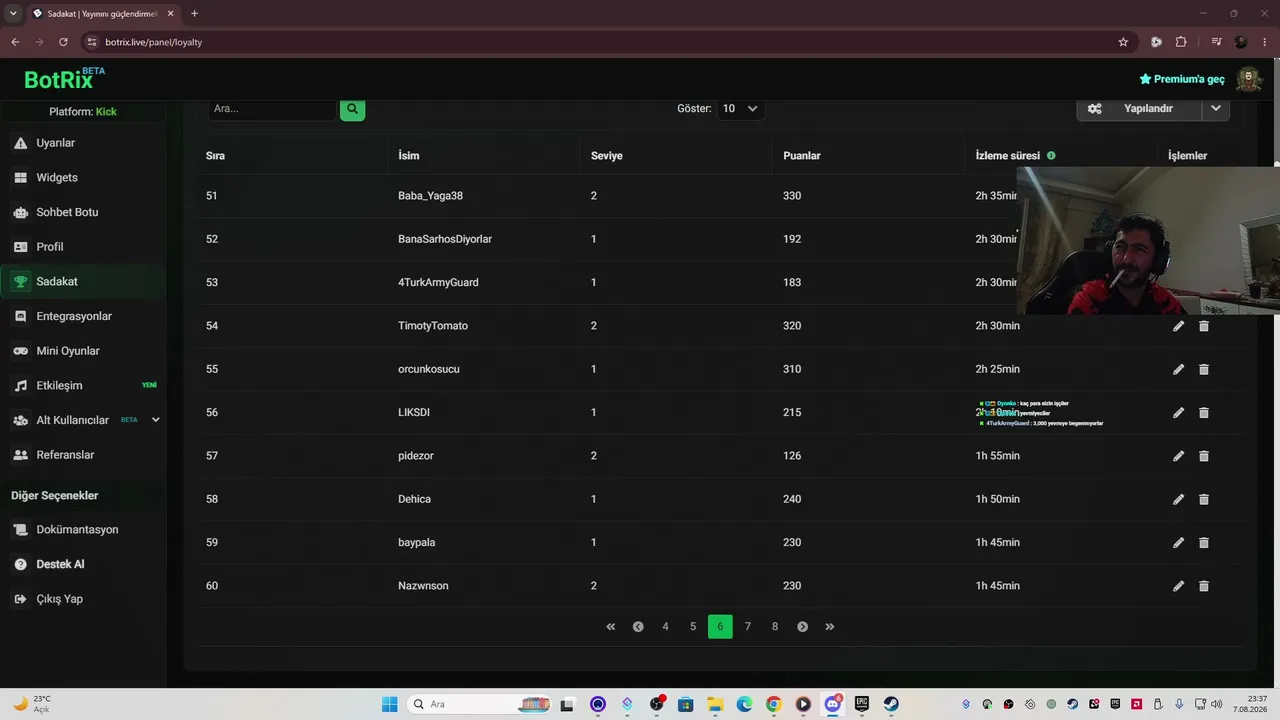Delete the orcunkosucu entry trash icon
This screenshot has height=720, width=1280.
tap(1203, 369)
